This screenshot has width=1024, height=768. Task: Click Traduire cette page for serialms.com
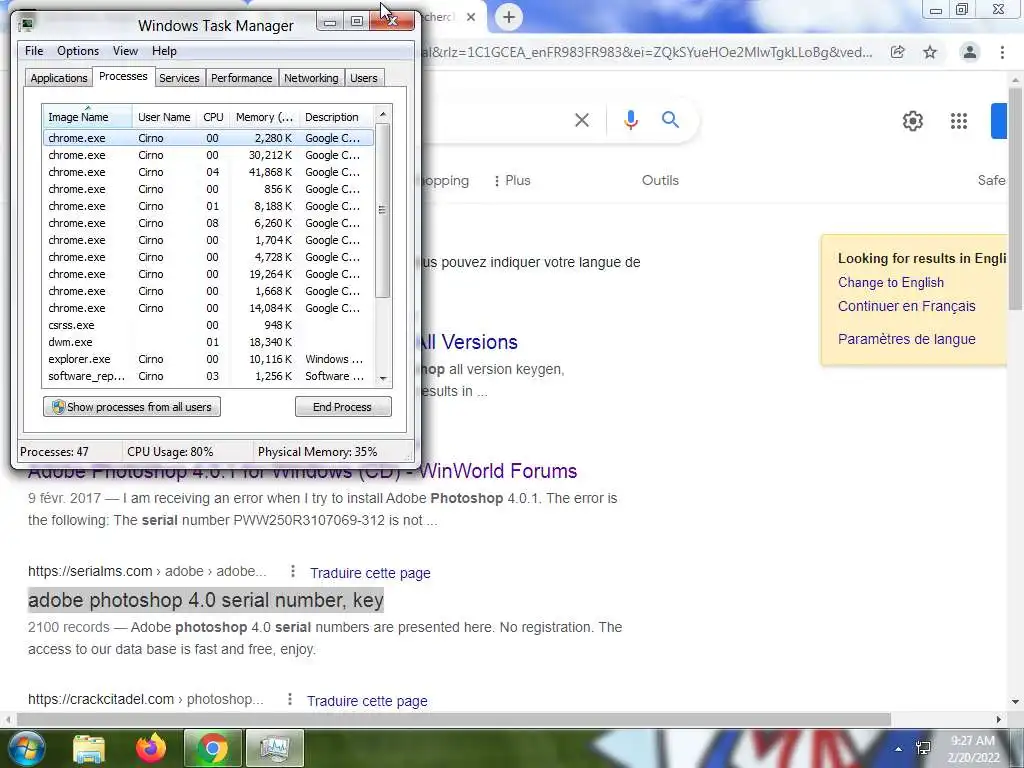(x=370, y=573)
